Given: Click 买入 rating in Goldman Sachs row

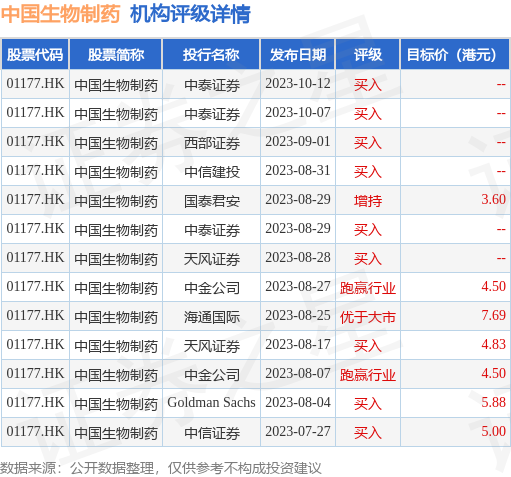Looking at the screenshot, I should (x=368, y=404).
